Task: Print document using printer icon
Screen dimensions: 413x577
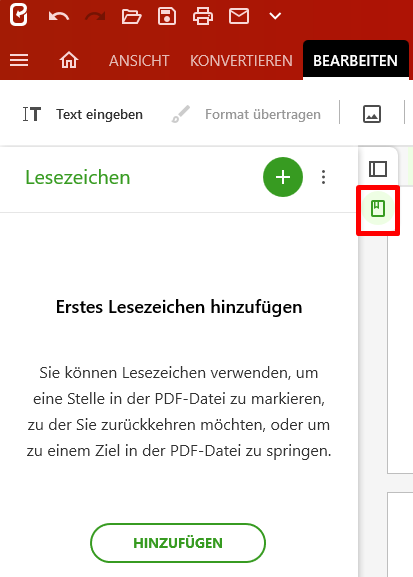Action: pyautogui.click(x=203, y=17)
